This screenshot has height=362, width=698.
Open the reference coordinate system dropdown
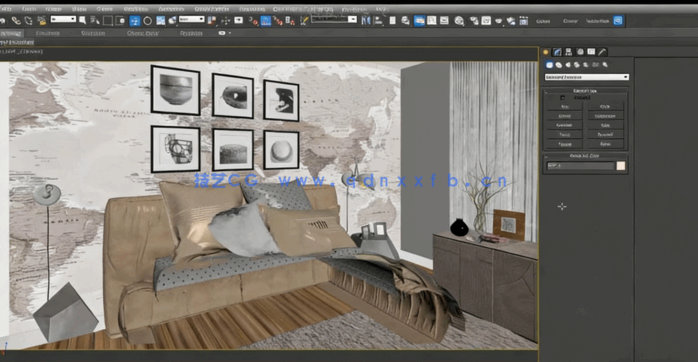(x=191, y=19)
